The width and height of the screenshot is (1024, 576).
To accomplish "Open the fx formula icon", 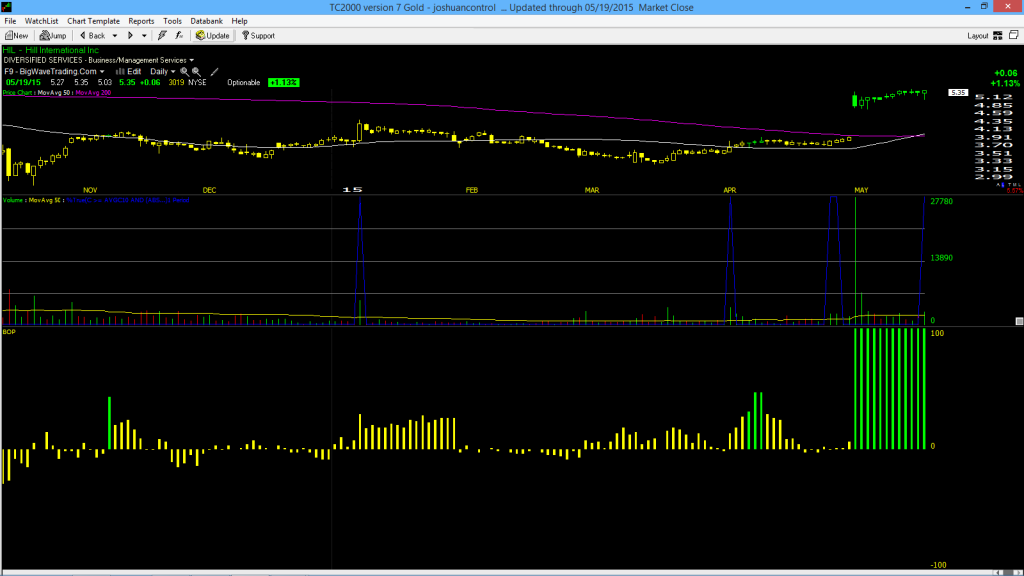I will [x=179, y=36].
